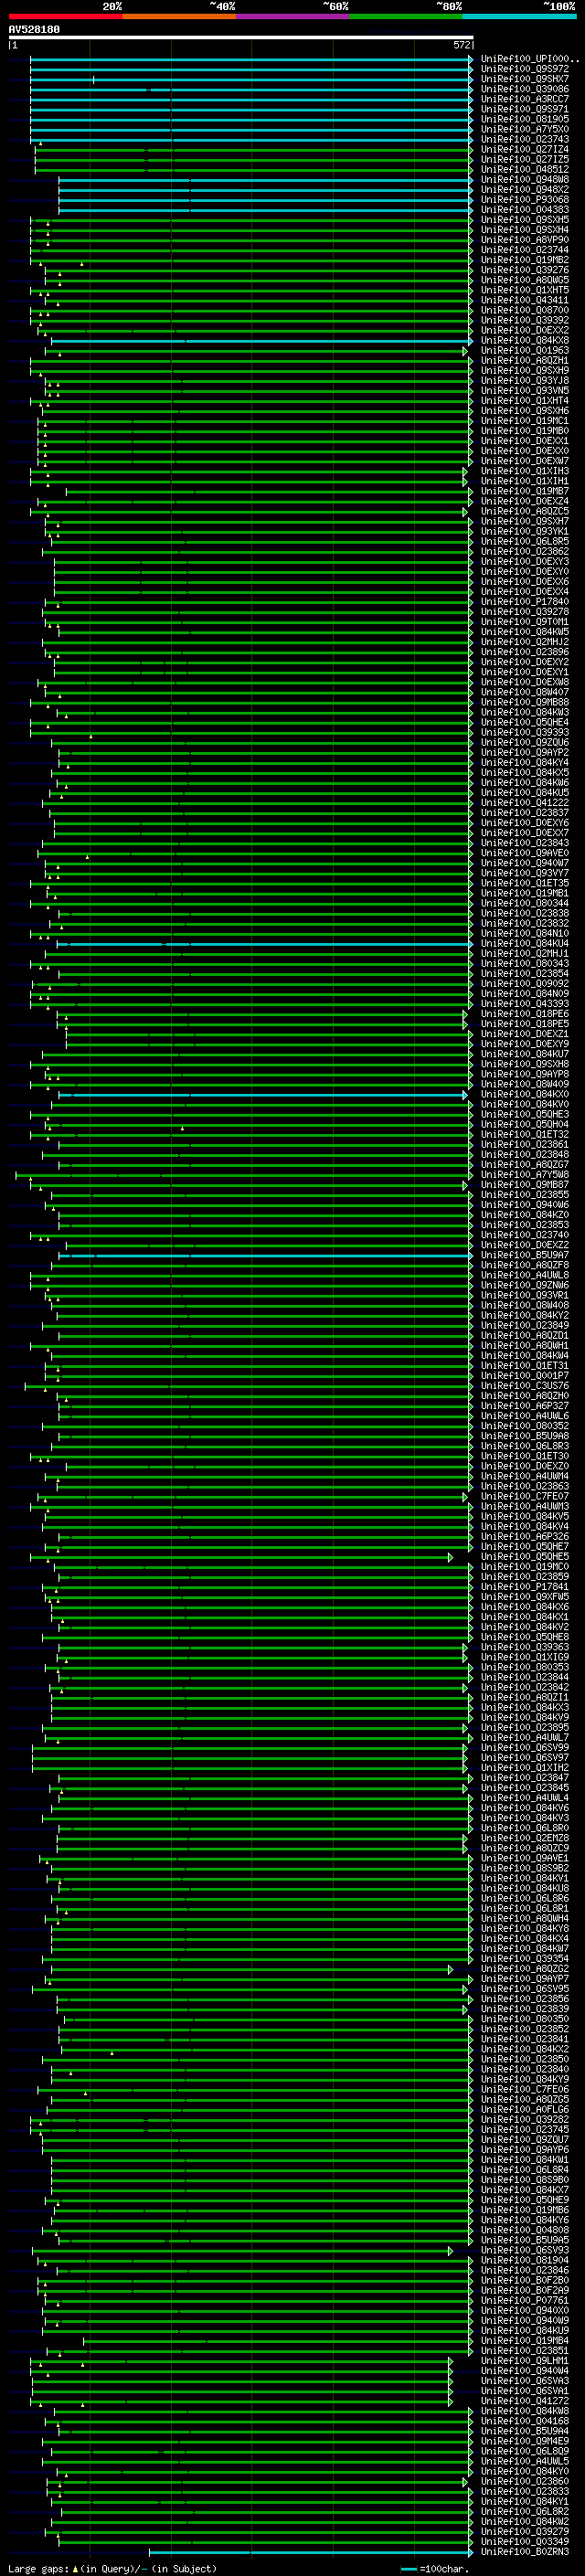Viewport: 585px width, 2576px height.
Task: Click query end position 572 label
Action: (462, 45)
